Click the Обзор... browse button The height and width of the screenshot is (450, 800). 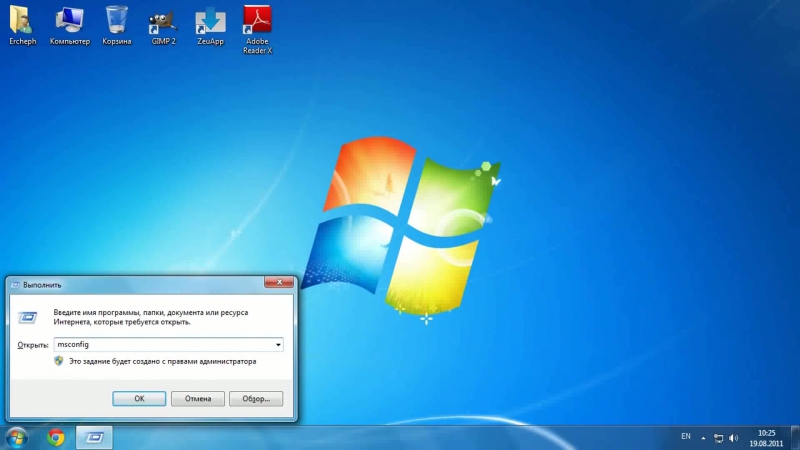[256, 398]
